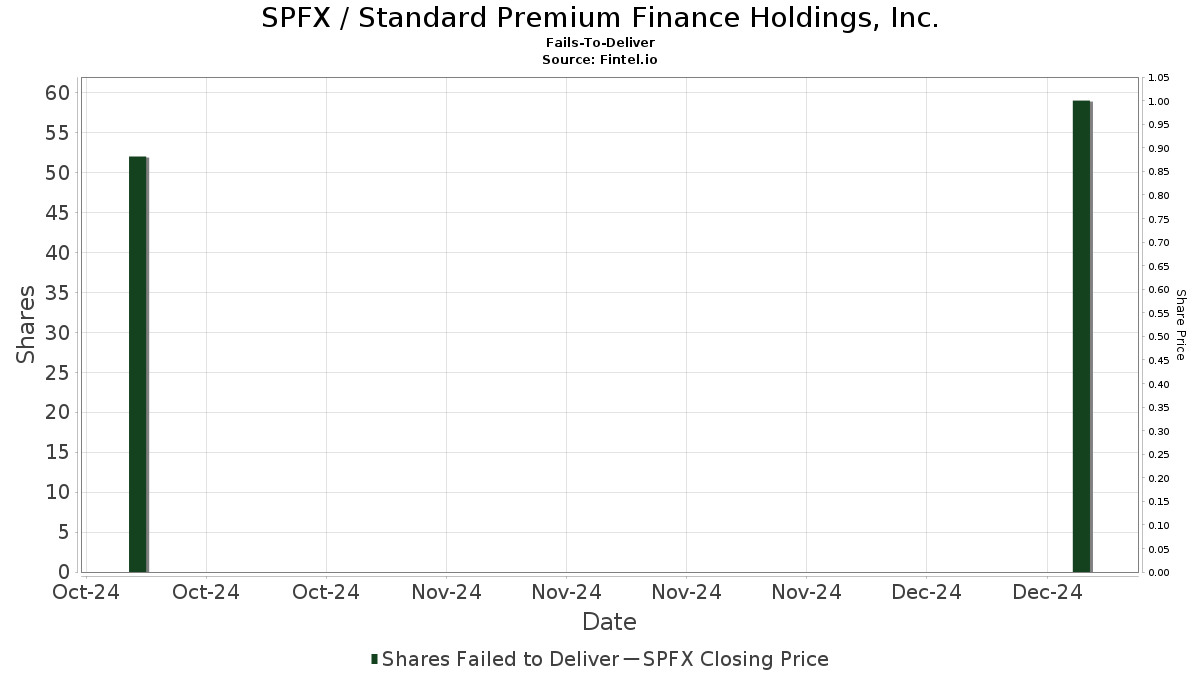This screenshot has width=1200, height=675.
Task: Click the 60 tick on the Shares axis
Action: (57, 93)
